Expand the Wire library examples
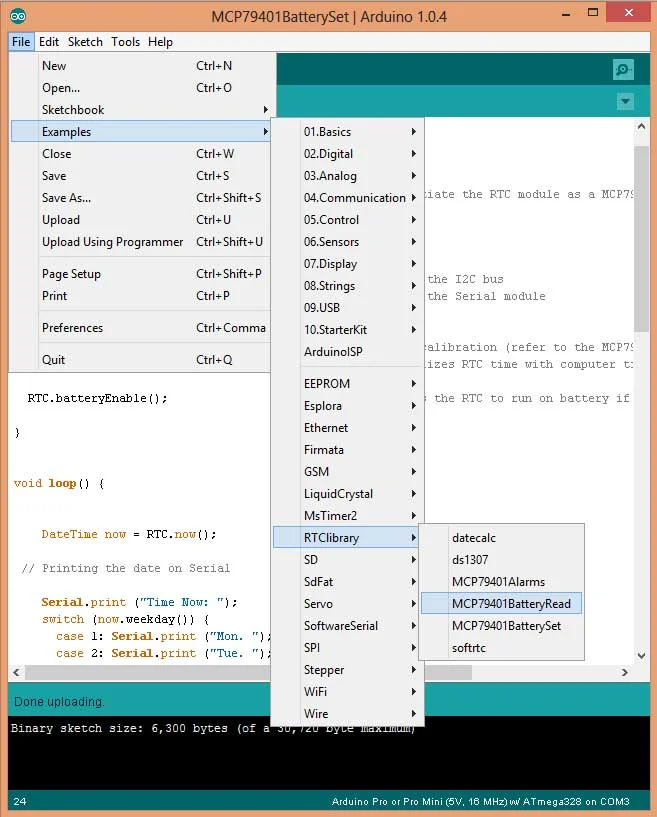The image size is (657, 817). (348, 713)
